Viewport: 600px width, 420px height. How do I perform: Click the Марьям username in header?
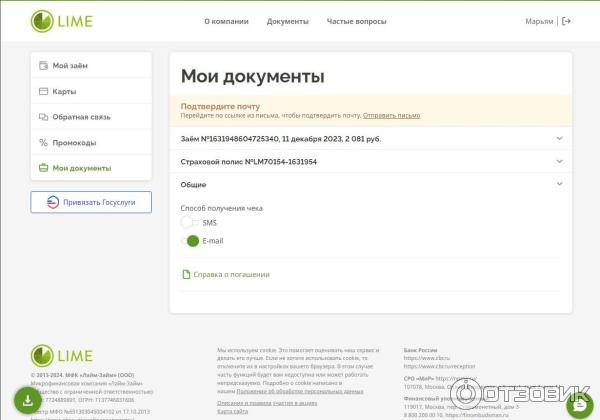tap(539, 21)
